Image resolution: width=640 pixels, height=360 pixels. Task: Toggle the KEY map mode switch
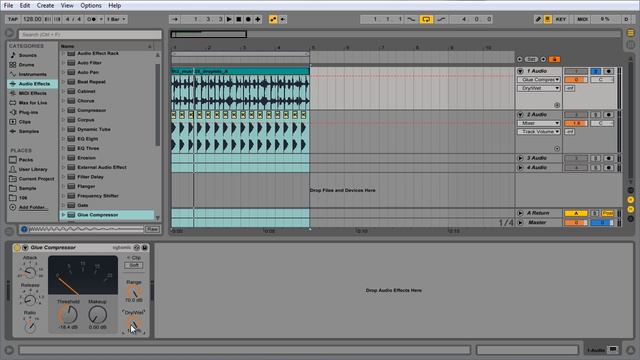coord(561,19)
